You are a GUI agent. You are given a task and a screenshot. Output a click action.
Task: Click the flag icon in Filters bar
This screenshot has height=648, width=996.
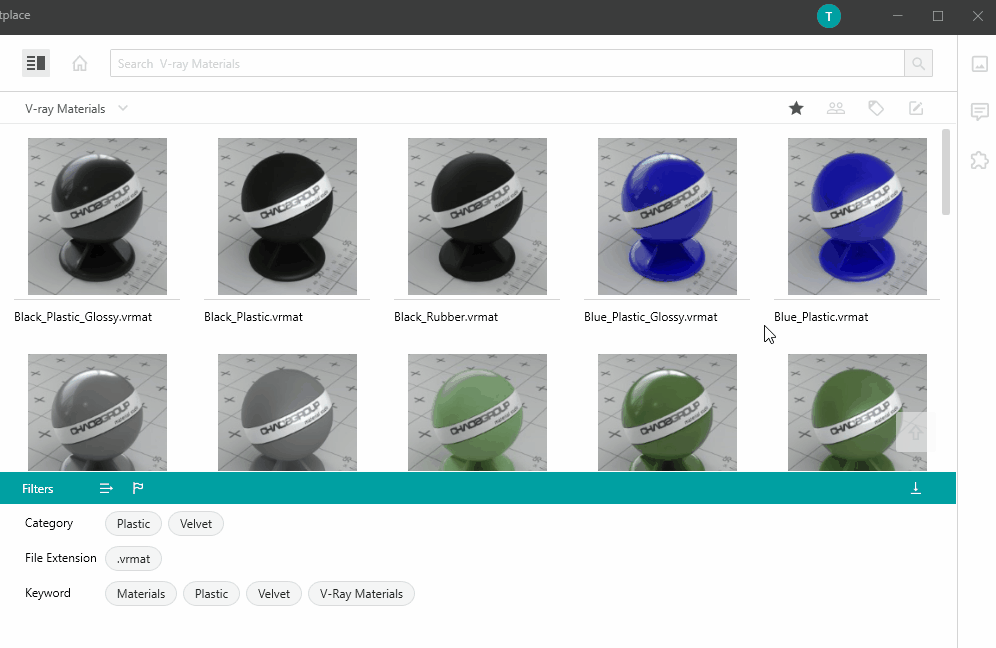pos(138,488)
